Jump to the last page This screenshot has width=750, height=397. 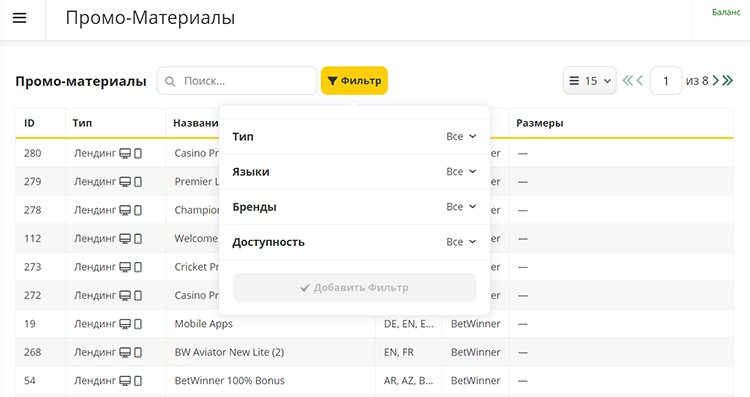(728, 81)
